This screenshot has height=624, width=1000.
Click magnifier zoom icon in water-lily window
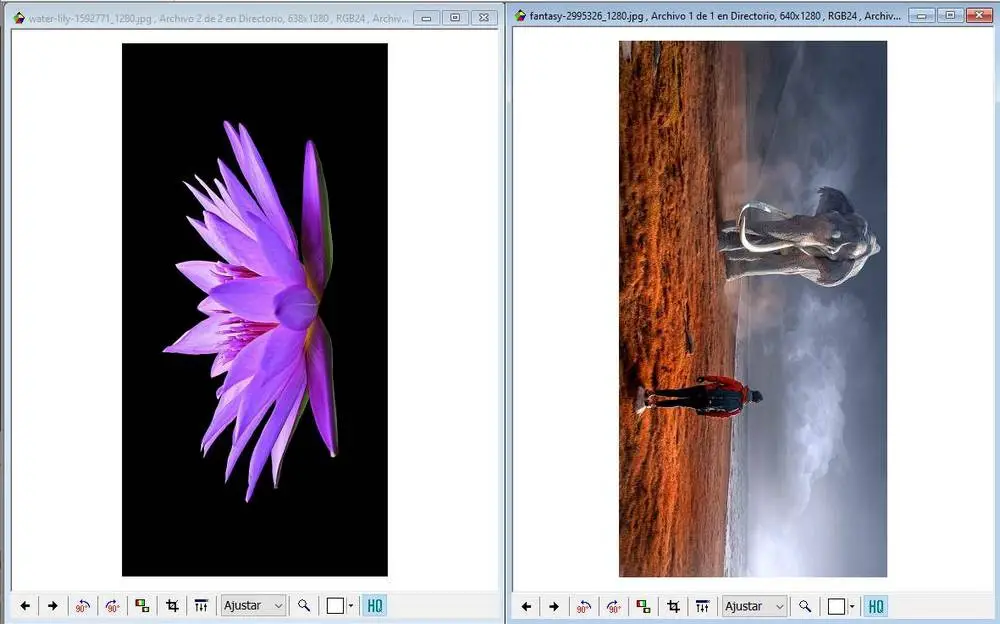click(304, 605)
